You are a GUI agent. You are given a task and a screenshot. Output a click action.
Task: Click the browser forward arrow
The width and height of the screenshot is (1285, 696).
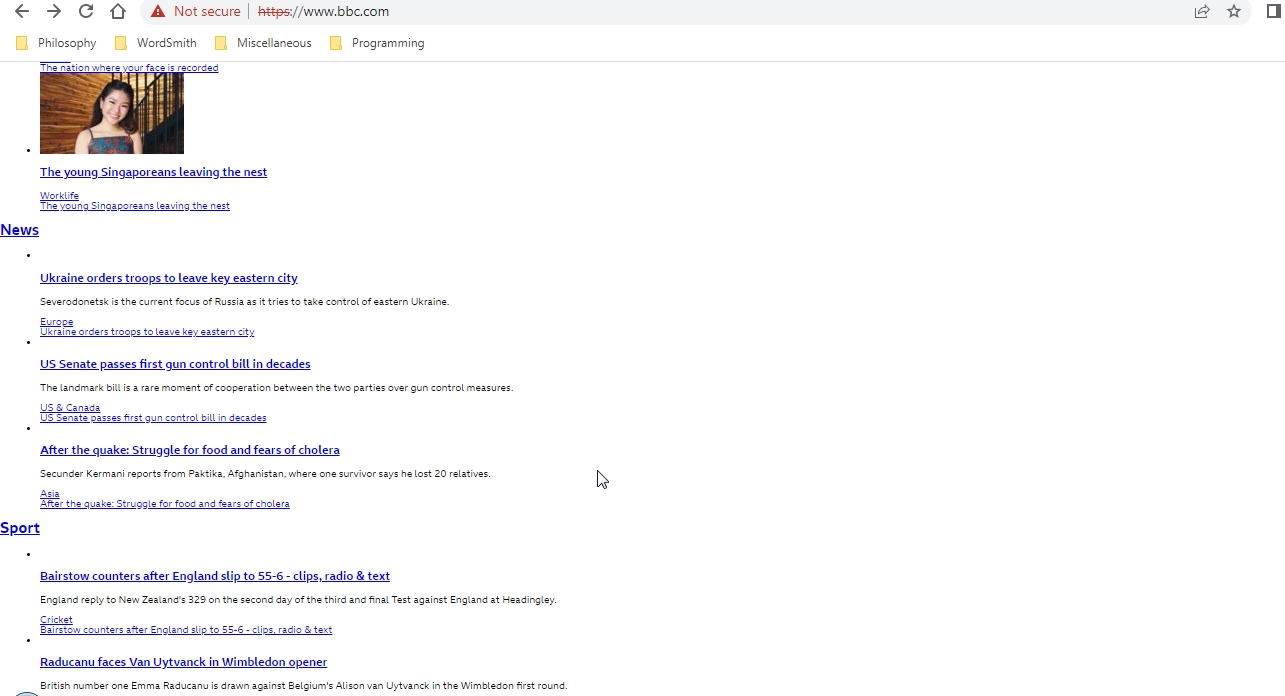(54, 12)
